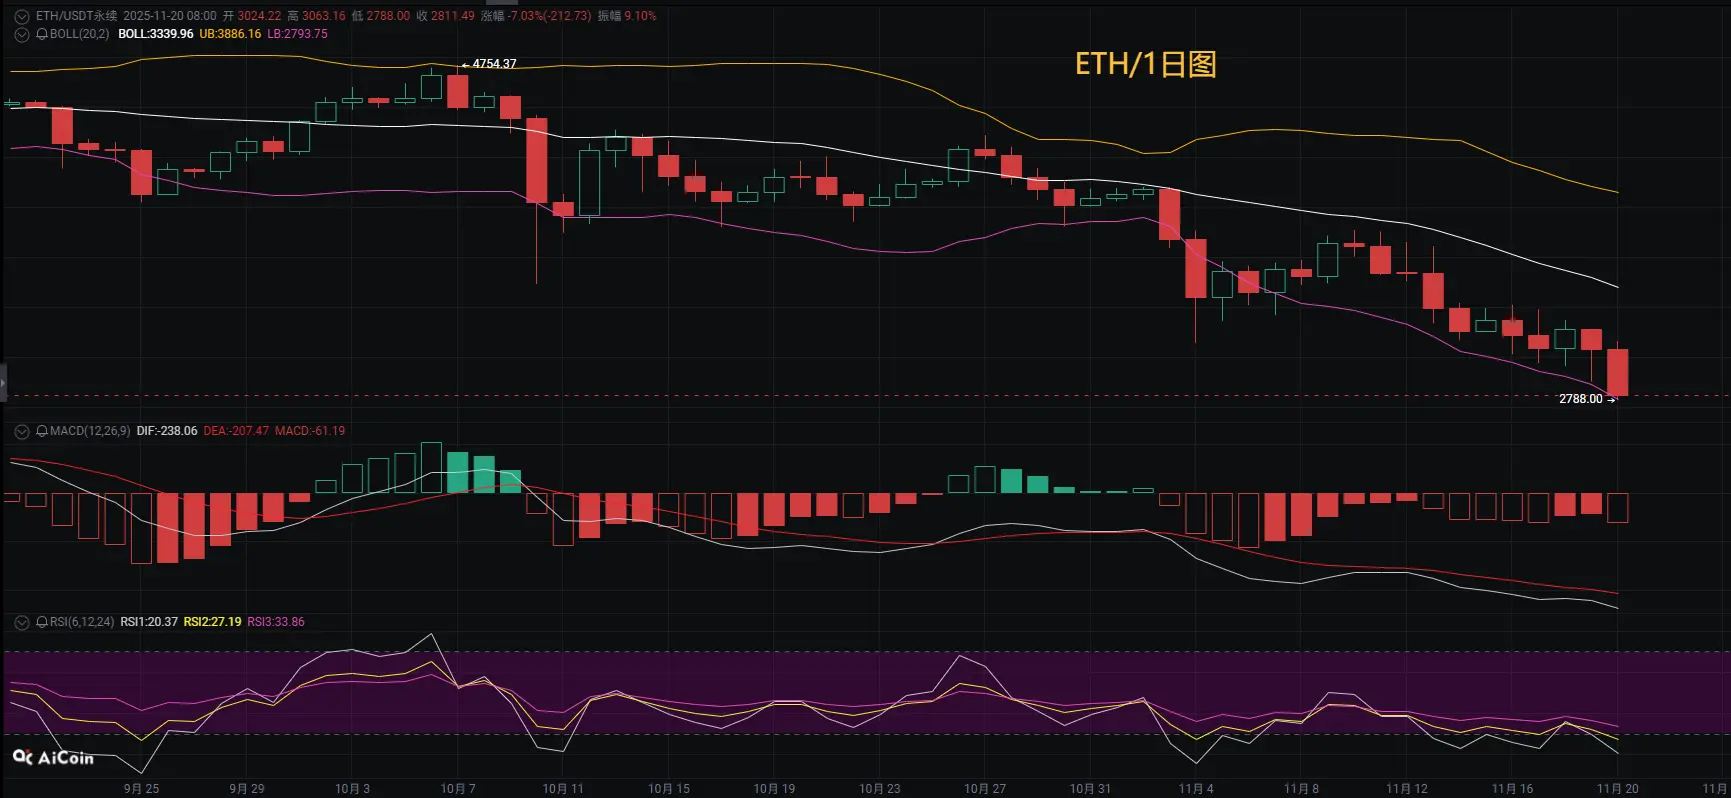The width and height of the screenshot is (1731, 798).
Task: Select the latest red candlestick
Action: [x=1618, y=372]
